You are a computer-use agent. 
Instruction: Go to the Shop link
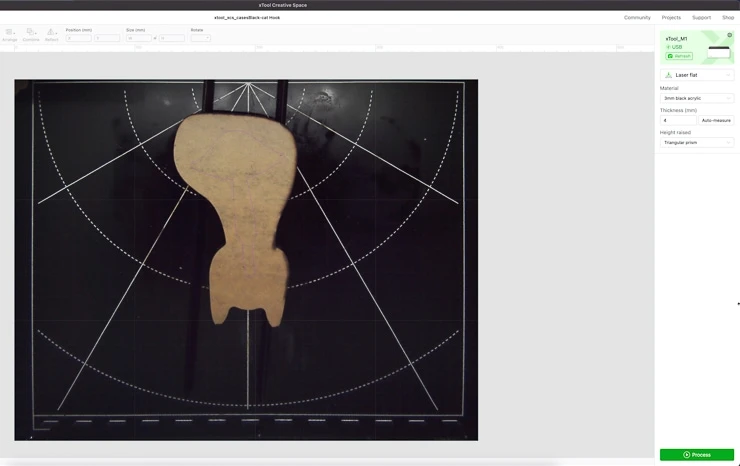pyautogui.click(x=728, y=17)
